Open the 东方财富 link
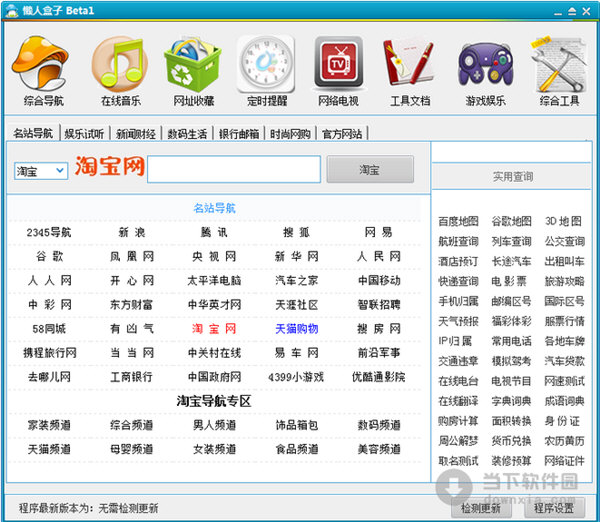 pyautogui.click(x=132, y=305)
